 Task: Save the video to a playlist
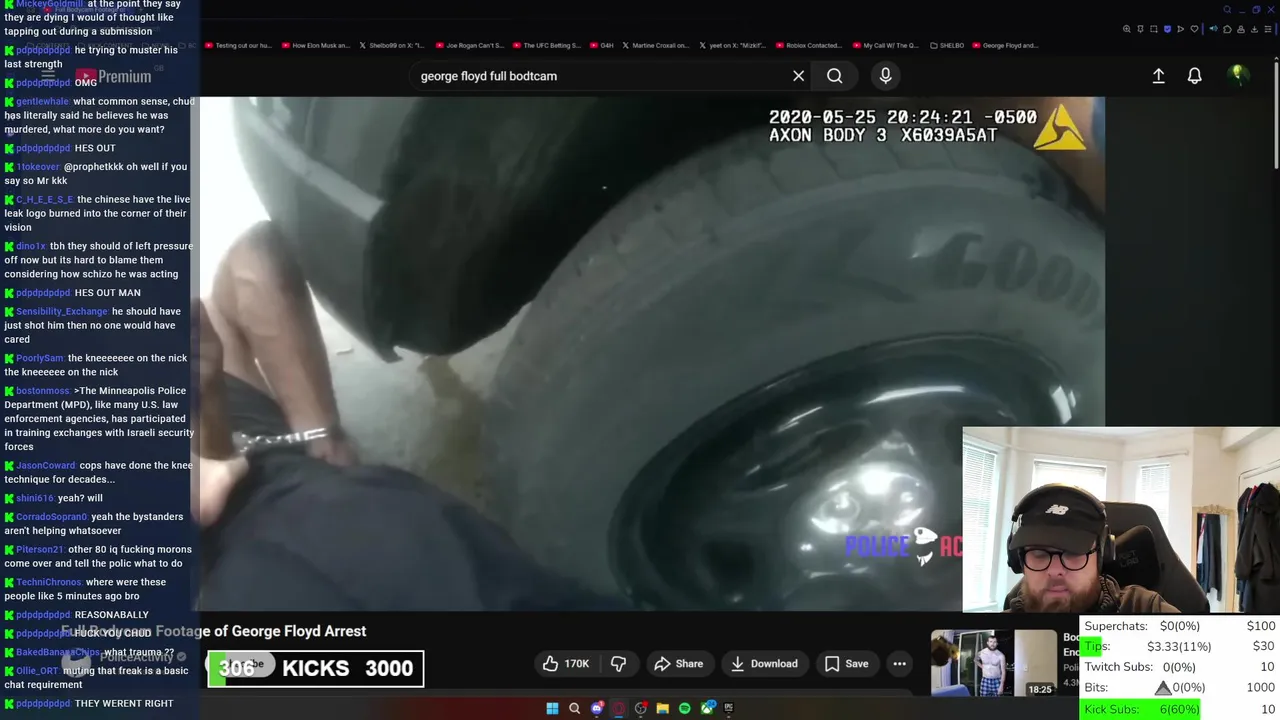pos(846,664)
